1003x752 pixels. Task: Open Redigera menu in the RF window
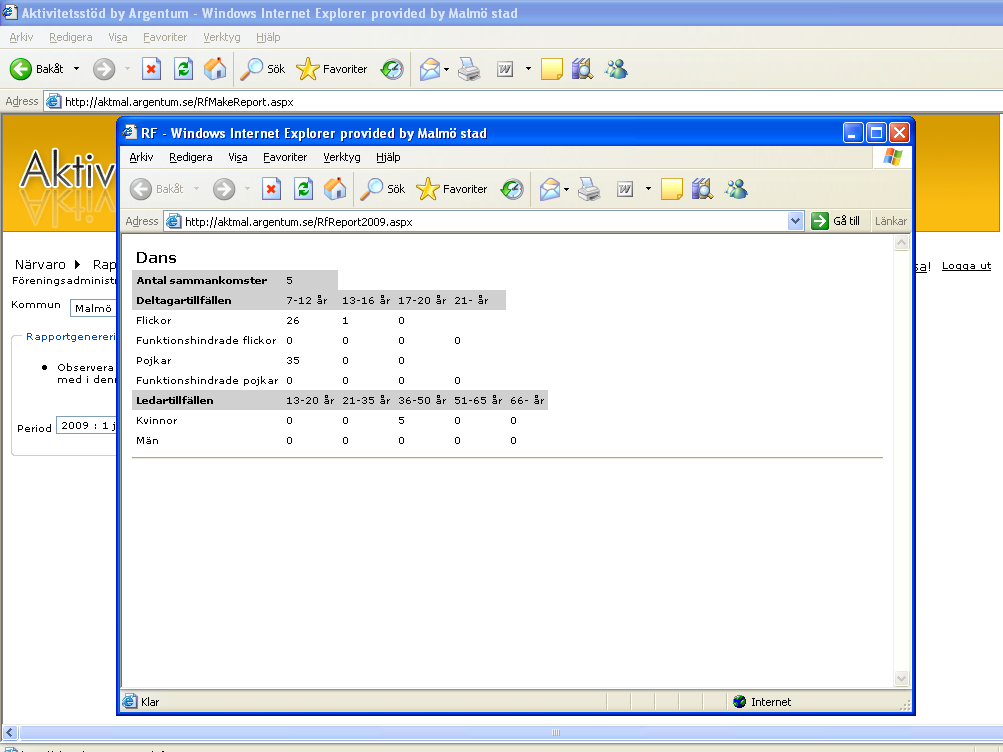tap(191, 157)
